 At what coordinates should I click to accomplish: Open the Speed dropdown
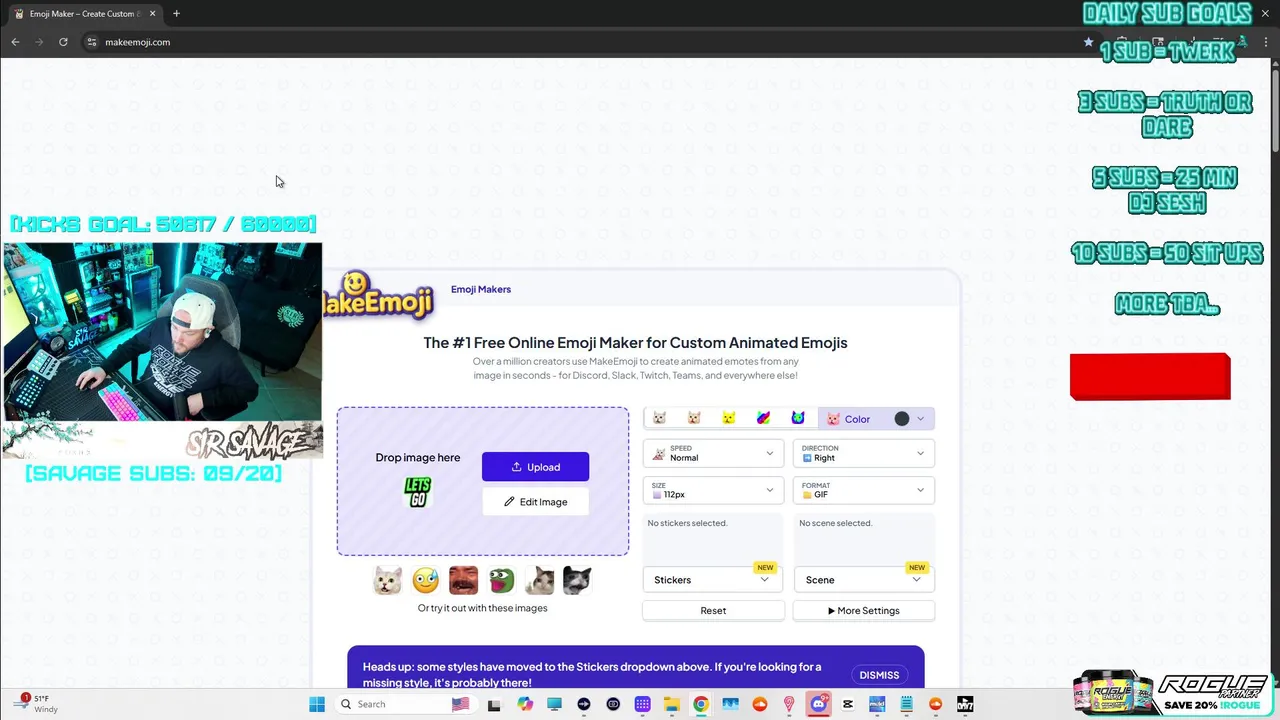click(x=713, y=454)
